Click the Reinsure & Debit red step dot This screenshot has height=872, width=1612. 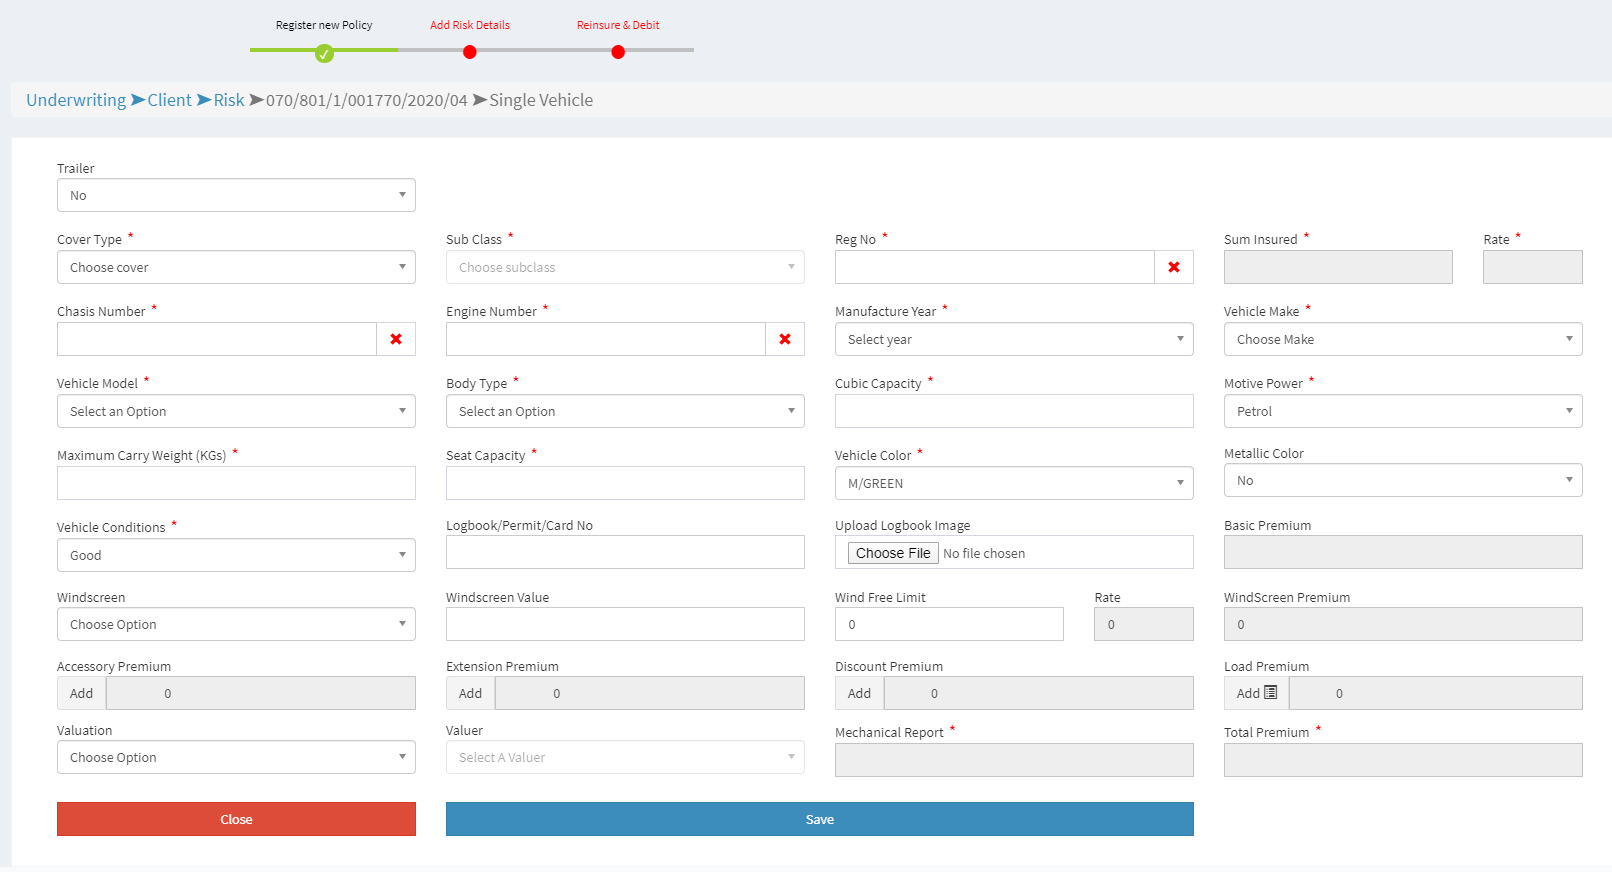click(x=618, y=52)
